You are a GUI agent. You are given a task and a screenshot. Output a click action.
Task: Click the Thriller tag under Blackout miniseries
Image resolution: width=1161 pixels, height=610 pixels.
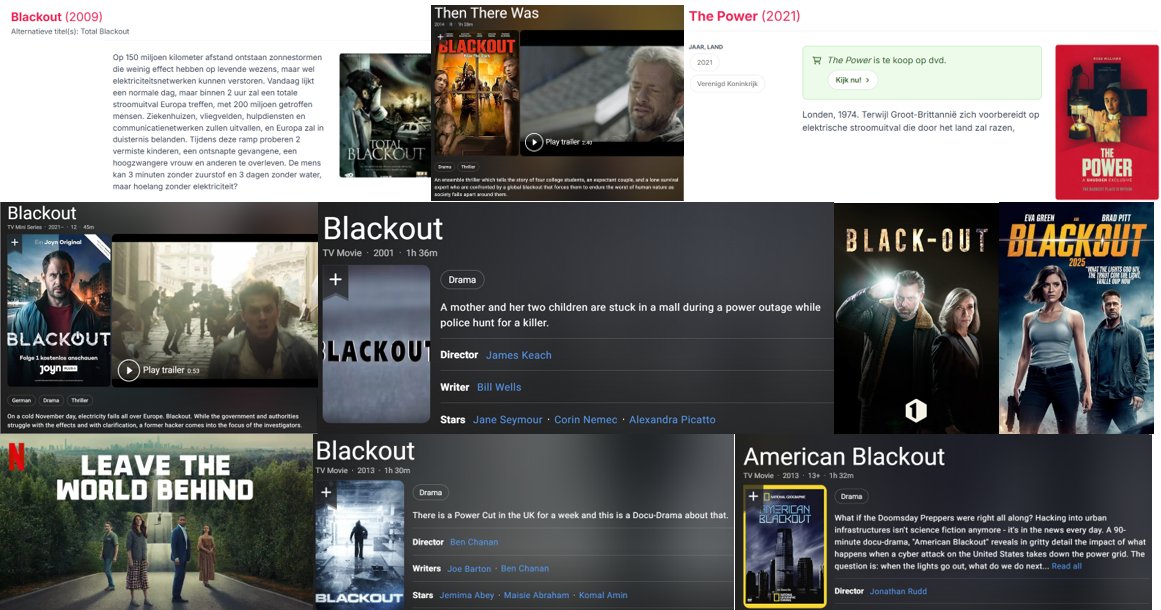[x=79, y=400]
